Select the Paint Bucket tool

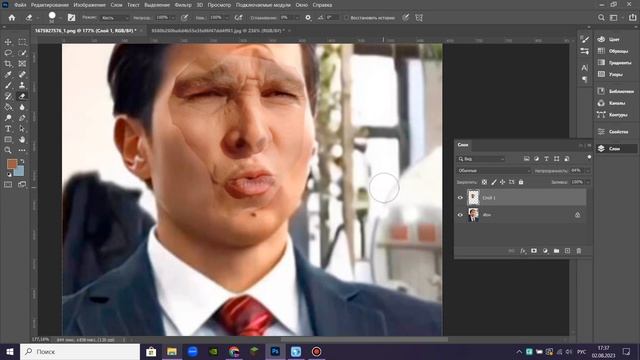(x=8, y=107)
